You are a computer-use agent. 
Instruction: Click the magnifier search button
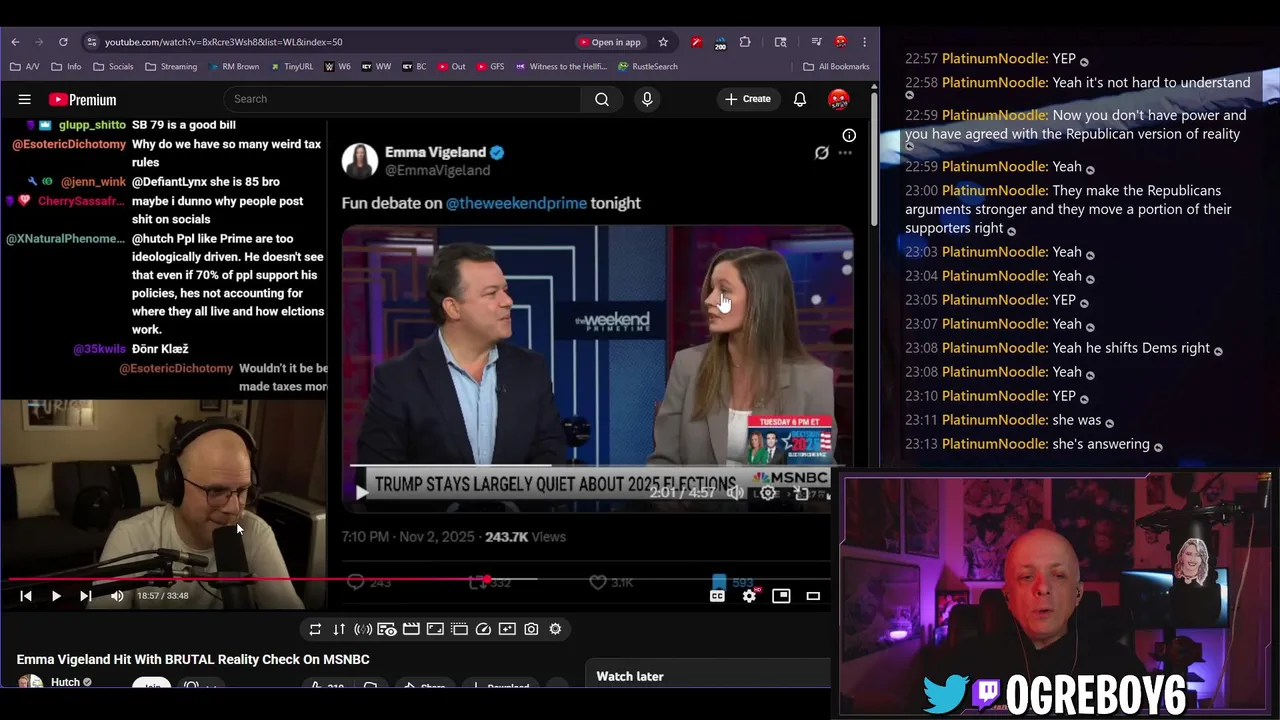602,99
